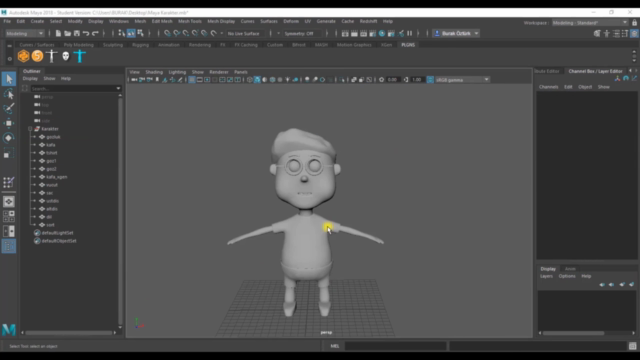Click the Outliner horizontal scrollbar
Screen dimensions: 640x360
point(69,333)
